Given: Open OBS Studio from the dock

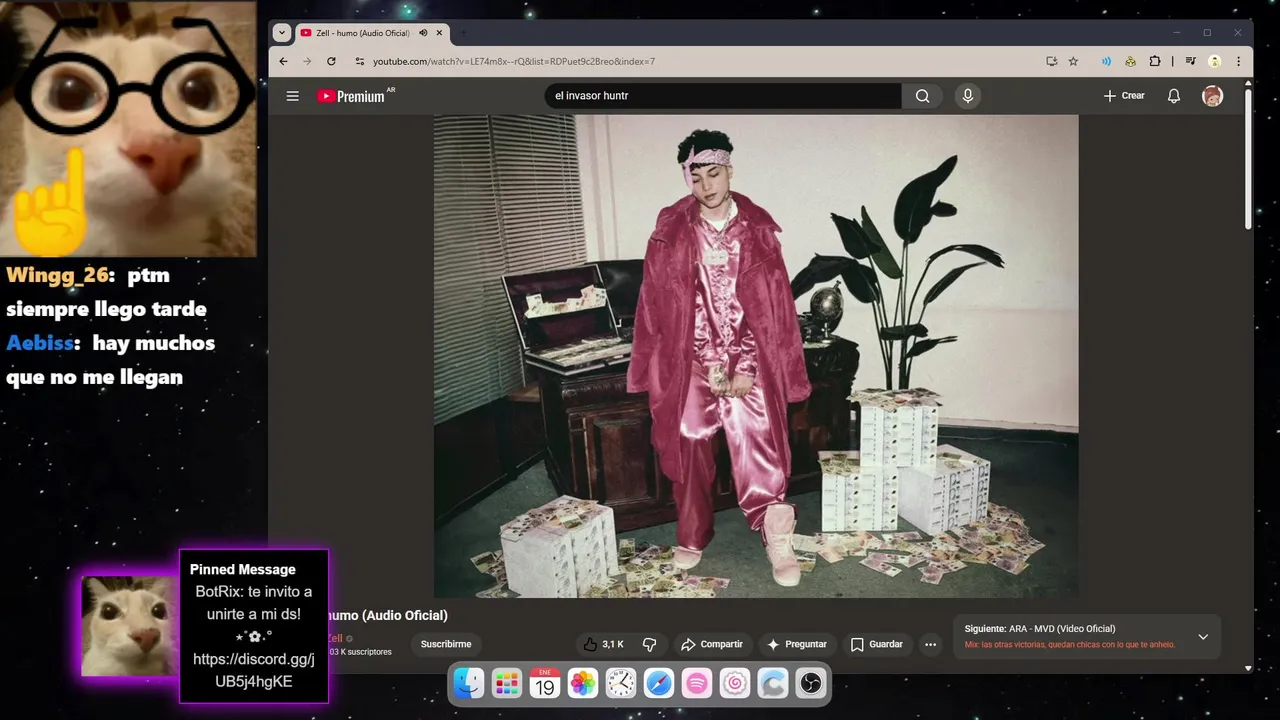Looking at the screenshot, I should click(811, 684).
